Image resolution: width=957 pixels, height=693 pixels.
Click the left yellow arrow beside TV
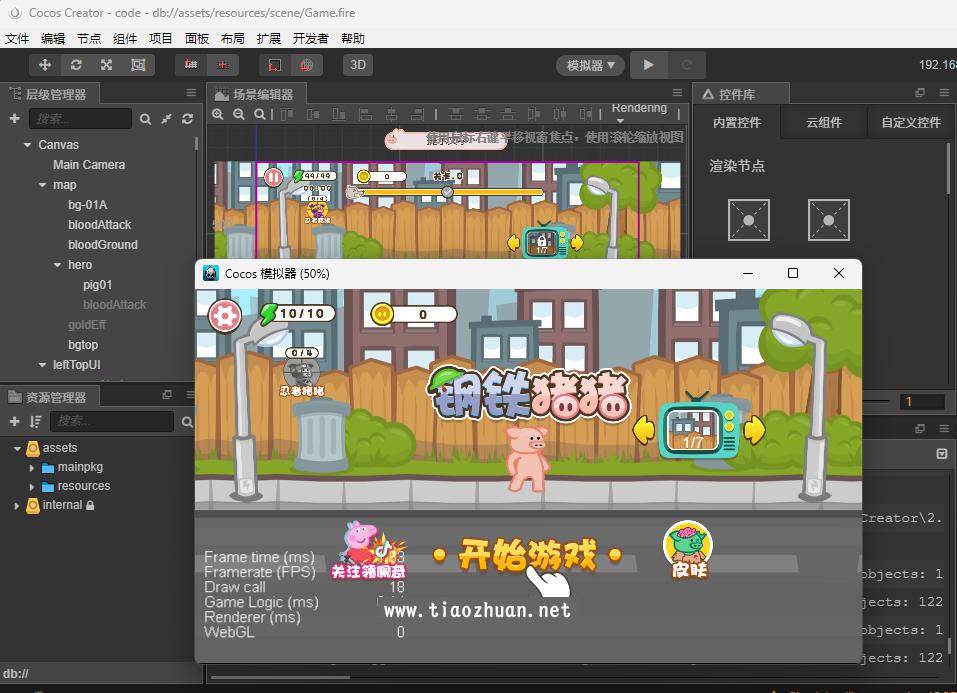click(643, 430)
